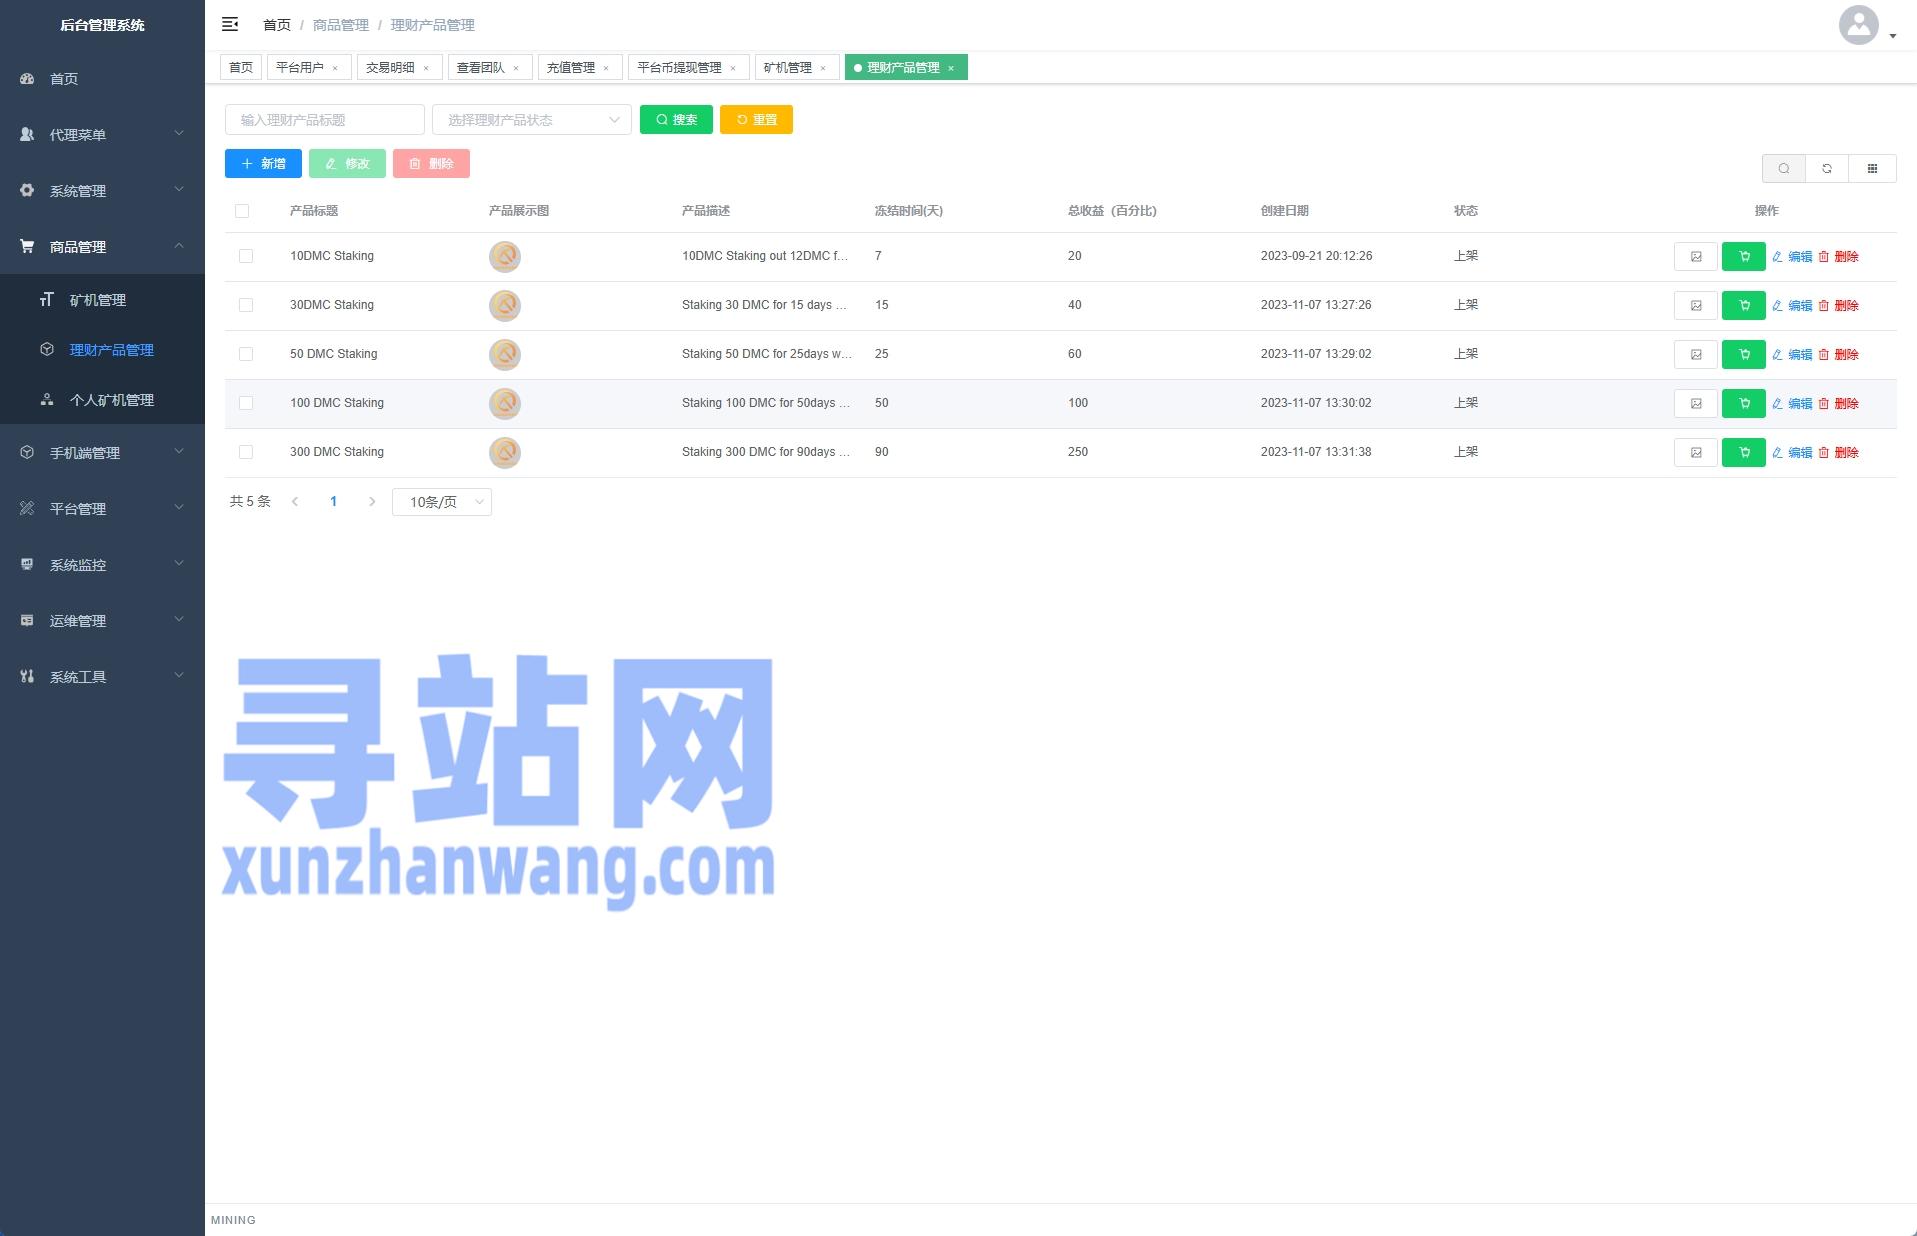Image resolution: width=1917 pixels, height=1236 pixels.
Task: Click green cart button for 10DMC Staking
Action: point(1743,257)
